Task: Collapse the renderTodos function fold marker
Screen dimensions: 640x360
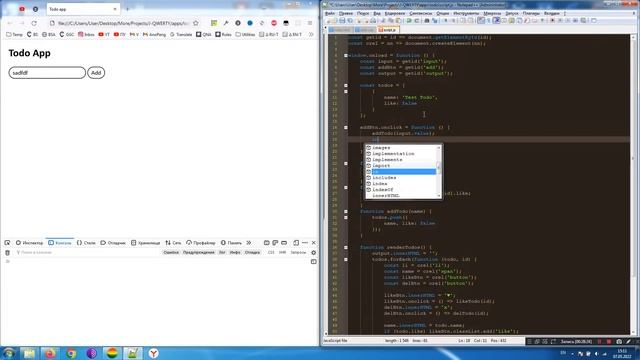Action: [x=346, y=247]
